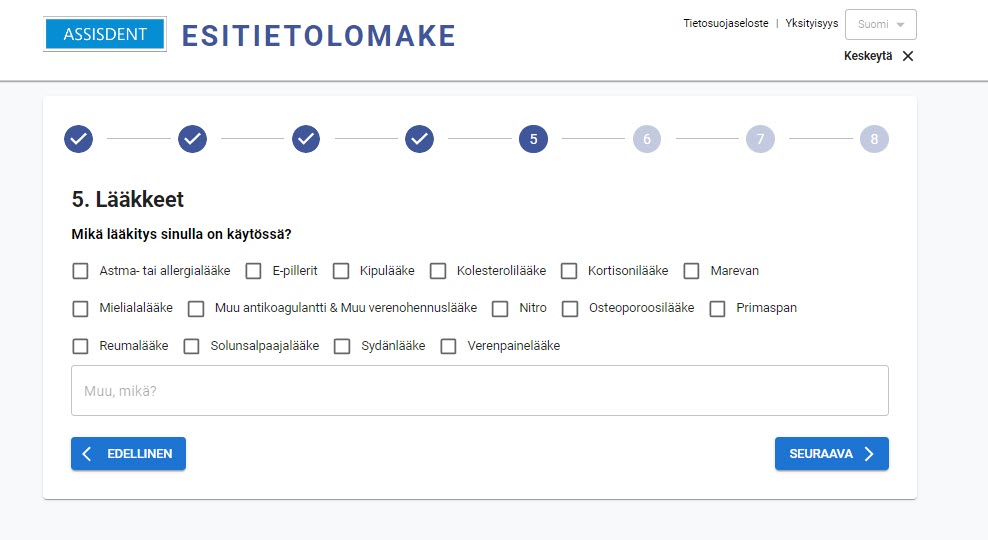988x540 pixels.
Task: Go to completed step 3 checkmark
Action: pyautogui.click(x=306, y=139)
